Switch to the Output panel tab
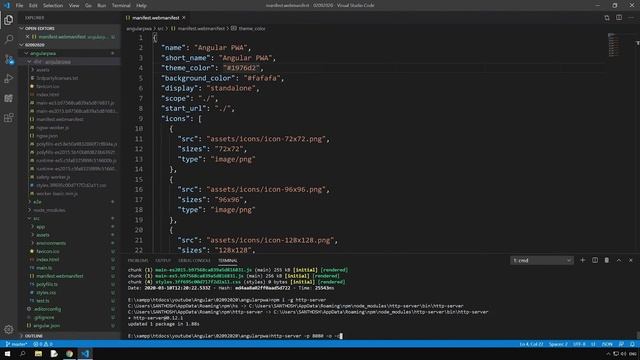Image resolution: width=640 pixels, height=360 pixels. [x=163, y=260]
